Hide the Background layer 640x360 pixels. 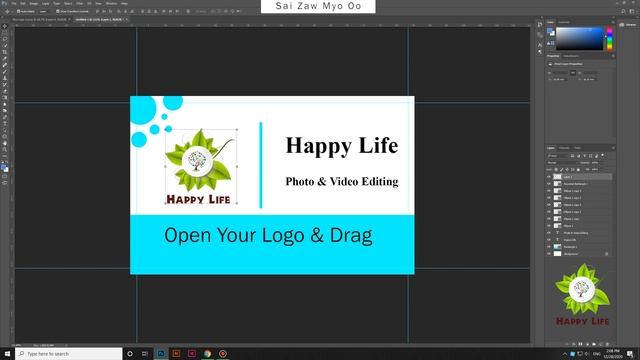[x=549, y=253]
